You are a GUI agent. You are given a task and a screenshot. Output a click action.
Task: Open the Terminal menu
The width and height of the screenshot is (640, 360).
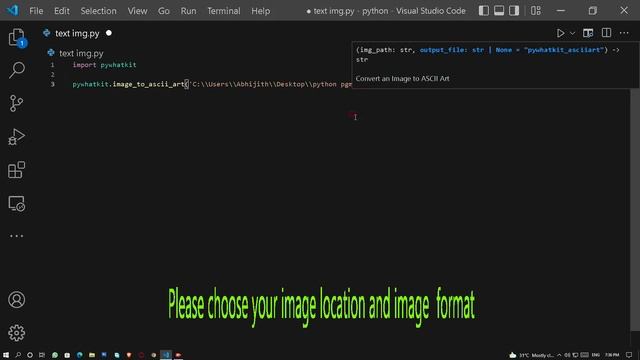coord(224,11)
